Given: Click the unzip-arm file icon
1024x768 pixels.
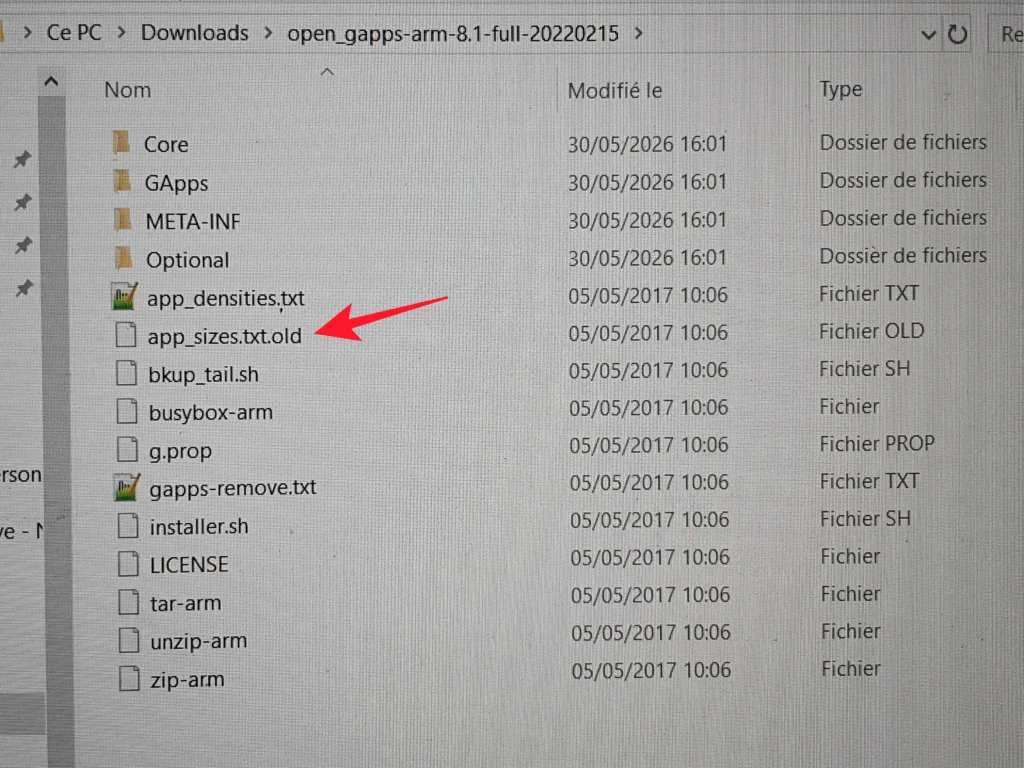Looking at the screenshot, I should click(x=129, y=640).
